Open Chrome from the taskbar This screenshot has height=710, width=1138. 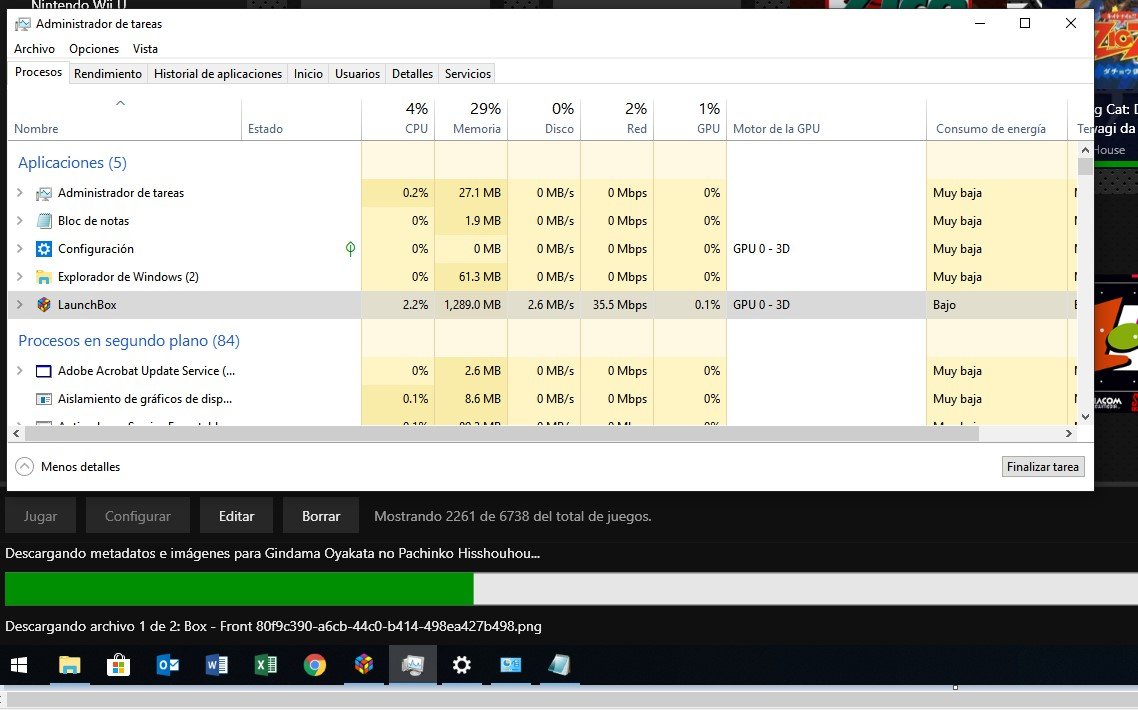[315, 665]
